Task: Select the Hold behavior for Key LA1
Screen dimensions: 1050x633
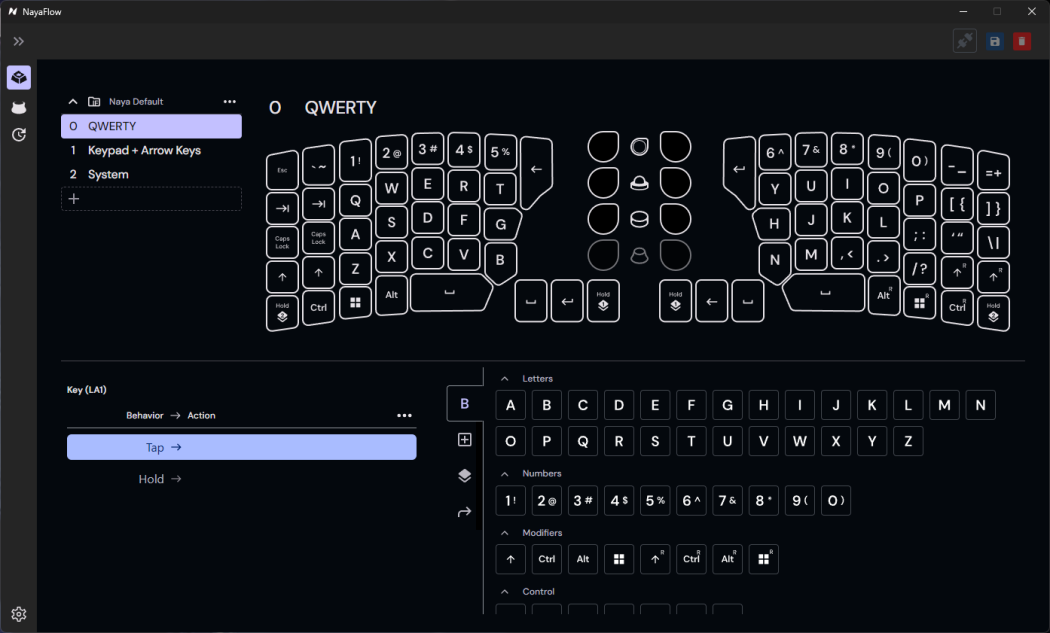Action: (x=160, y=479)
